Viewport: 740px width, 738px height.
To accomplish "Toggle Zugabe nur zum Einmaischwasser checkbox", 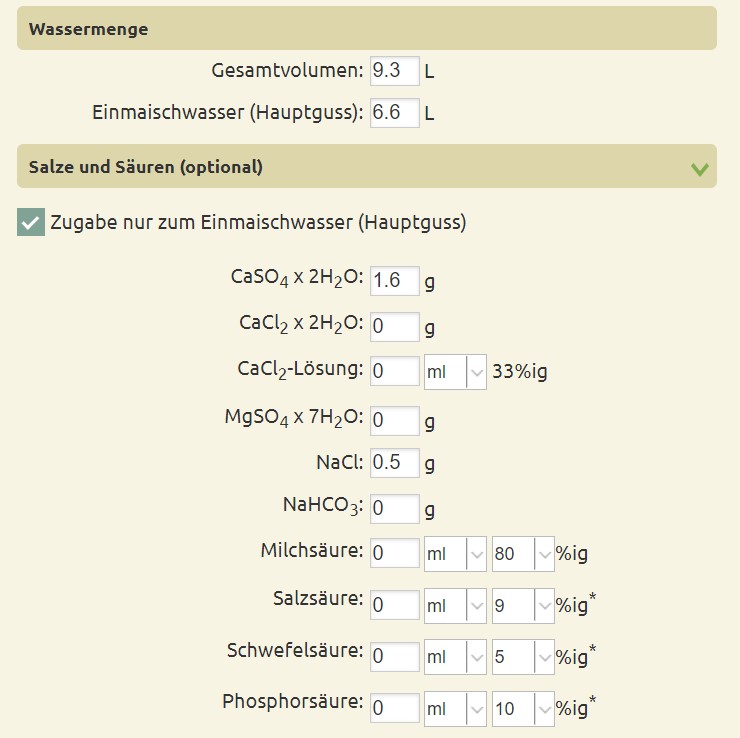I will click(30, 222).
